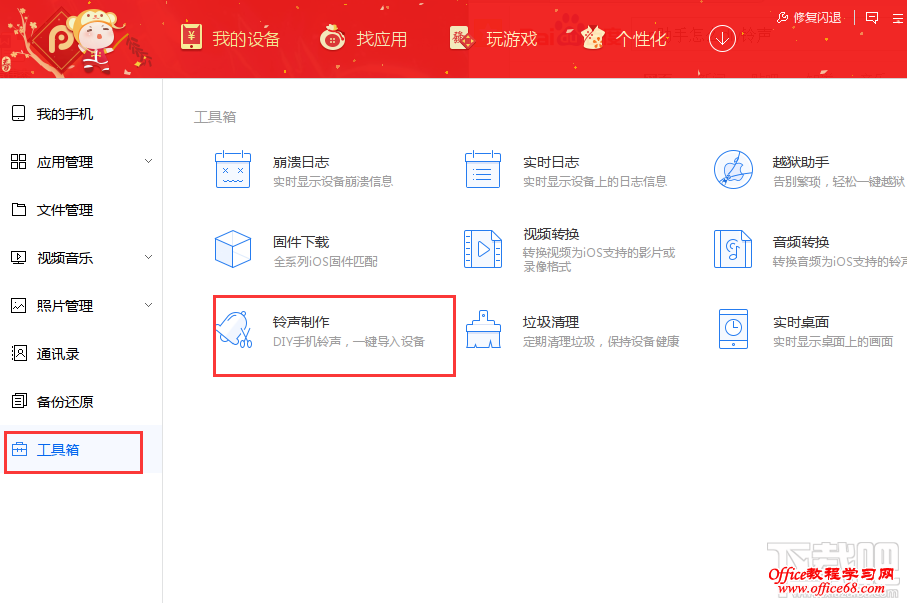The width and height of the screenshot is (907, 603).
Task: Click the 工具箱 section heading
Action: pyautogui.click(x=215, y=117)
